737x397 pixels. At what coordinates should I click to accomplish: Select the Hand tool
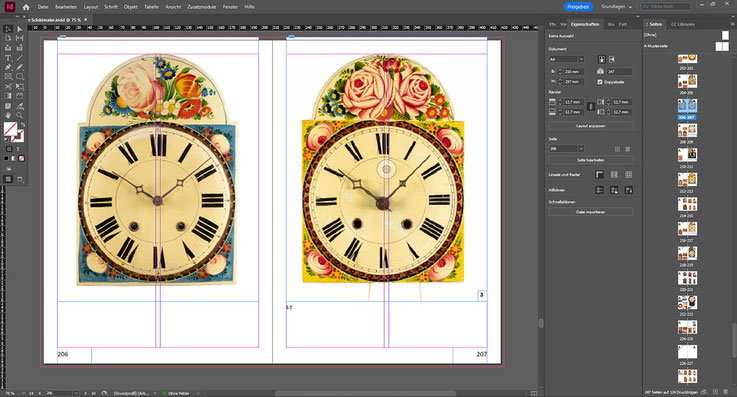pos(8,115)
